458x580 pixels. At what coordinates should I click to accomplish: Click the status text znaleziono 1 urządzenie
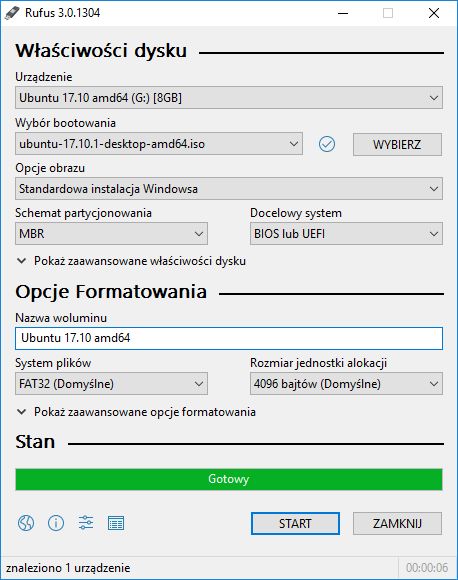point(68,568)
